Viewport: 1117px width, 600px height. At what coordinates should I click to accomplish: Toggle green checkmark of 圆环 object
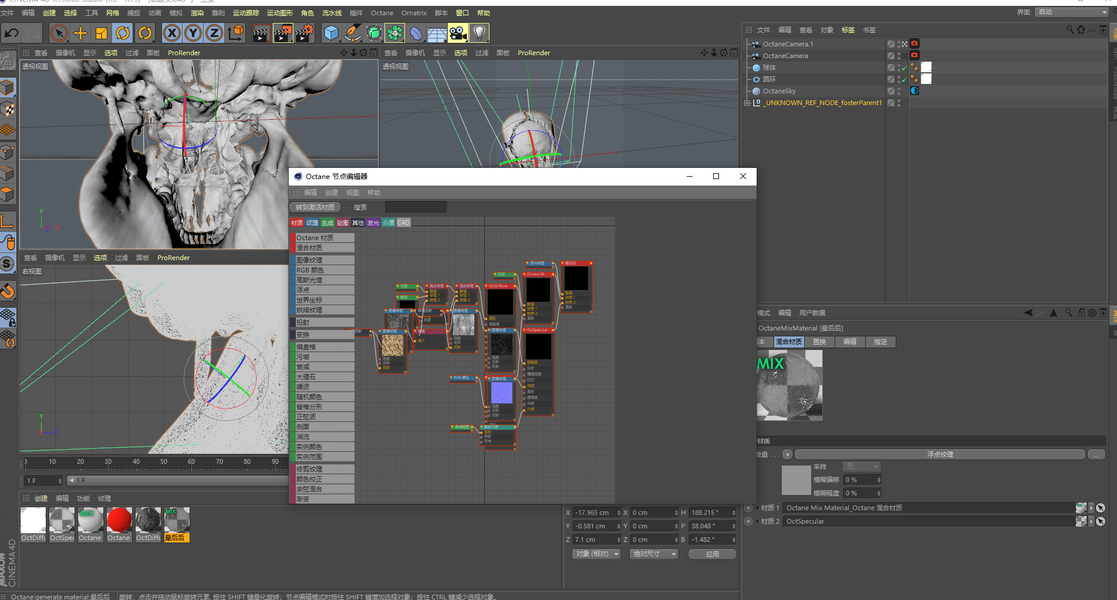click(x=905, y=80)
